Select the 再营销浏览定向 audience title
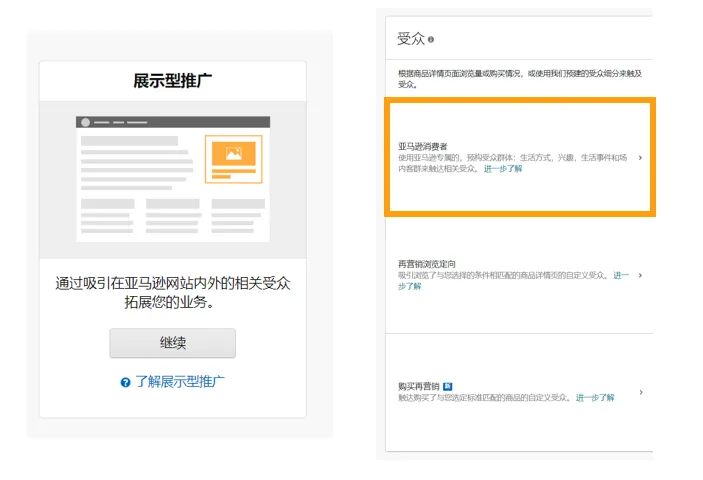The image size is (703, 480). tap(427, 264)
